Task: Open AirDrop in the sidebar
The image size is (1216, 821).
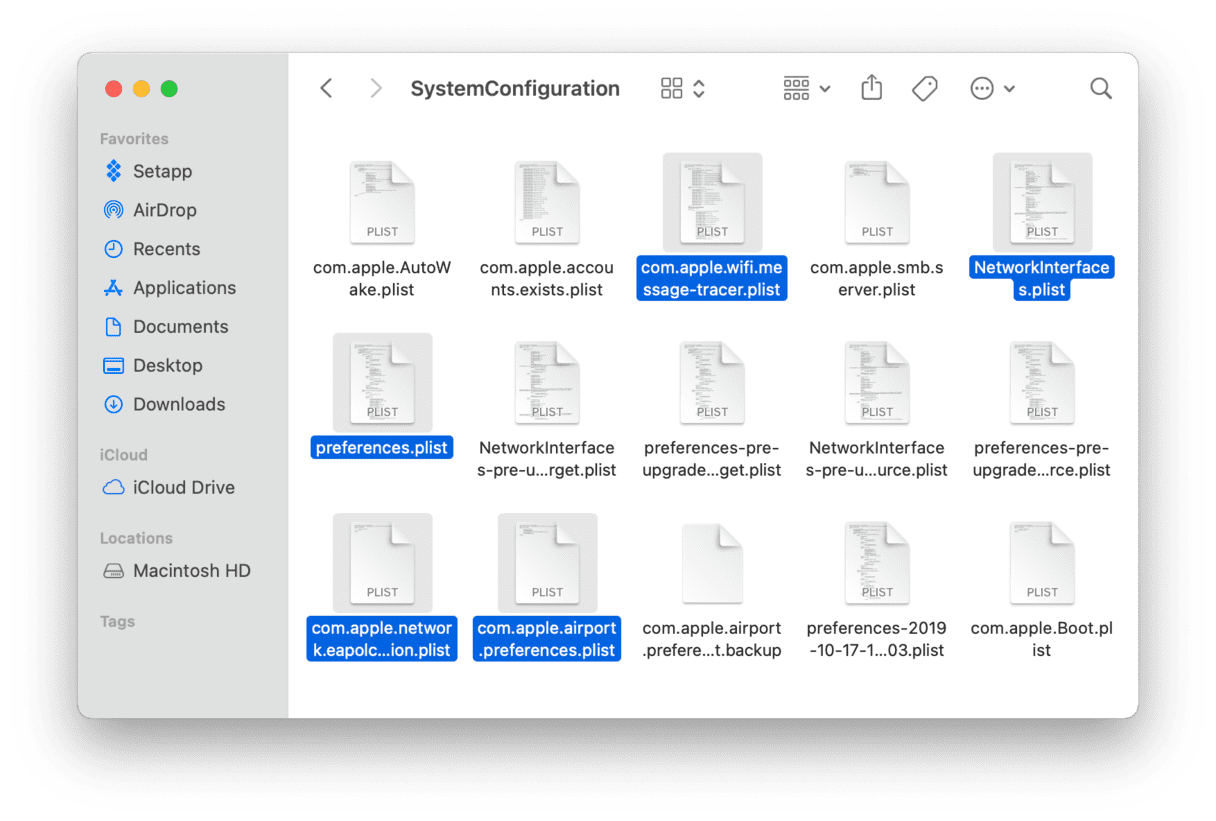Action: pos(150,210)
